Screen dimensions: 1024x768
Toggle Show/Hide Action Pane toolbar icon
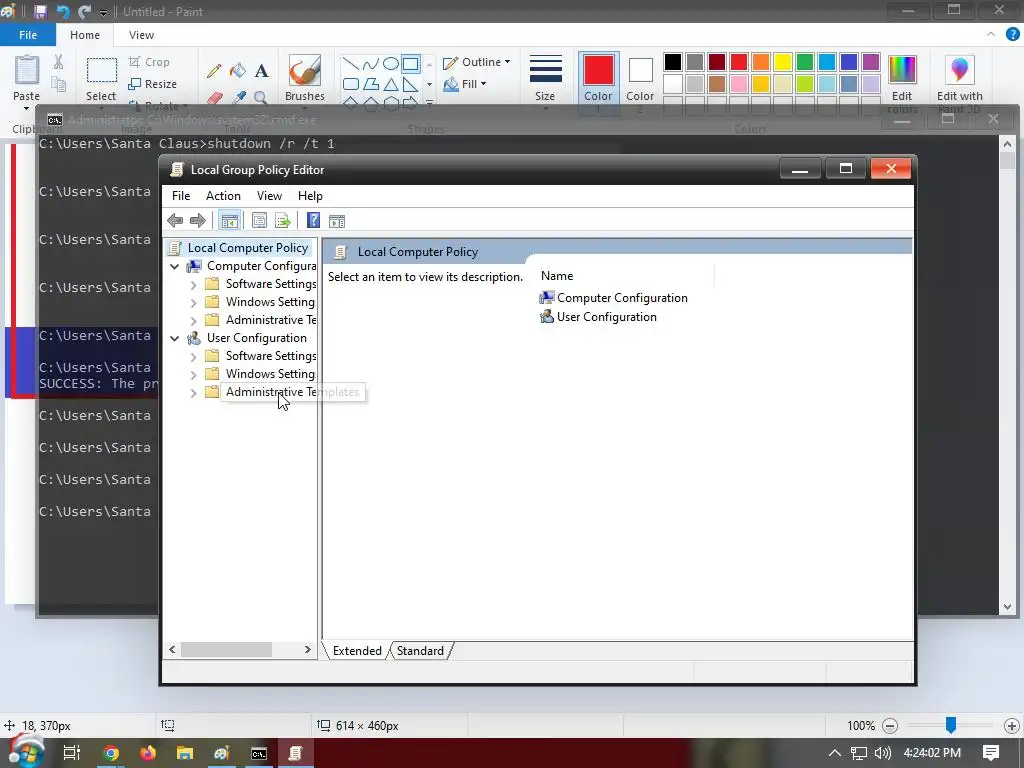click(337, 221)
